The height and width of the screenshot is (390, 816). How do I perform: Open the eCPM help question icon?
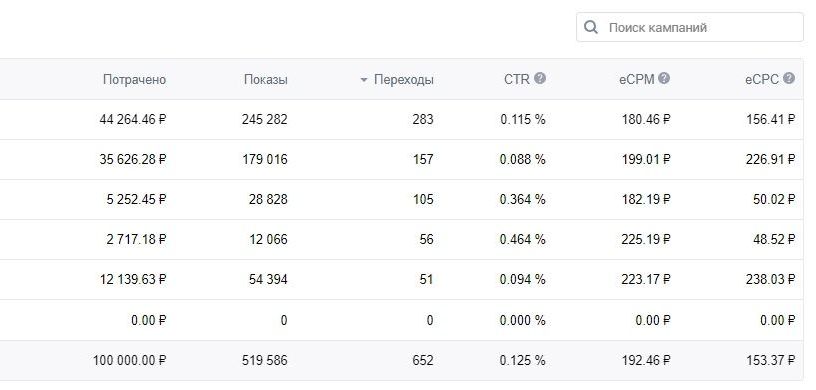point(664,79)
